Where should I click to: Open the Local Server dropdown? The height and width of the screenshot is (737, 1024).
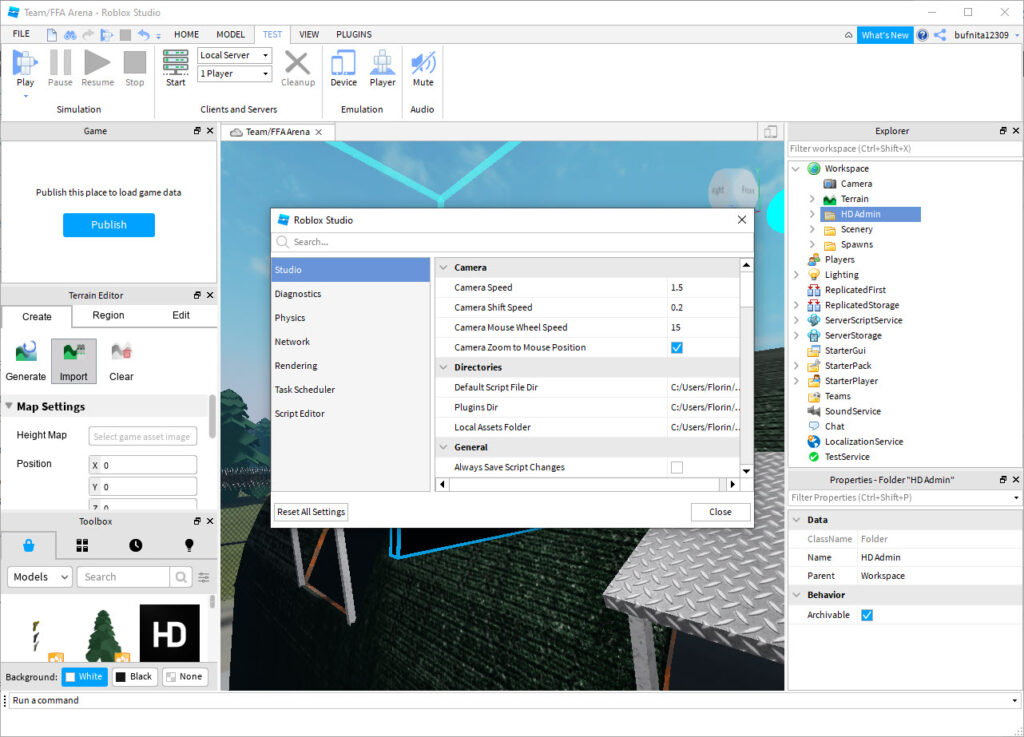(234, 55)
